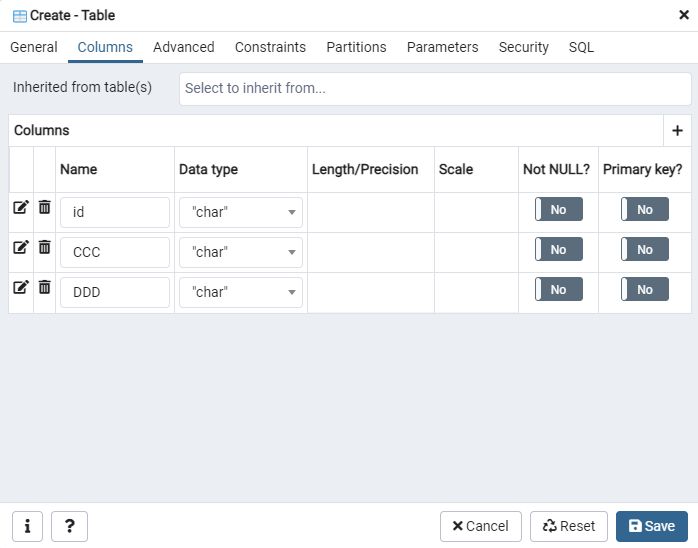Open the Inherited from table(s) selector

click(435, 89)
